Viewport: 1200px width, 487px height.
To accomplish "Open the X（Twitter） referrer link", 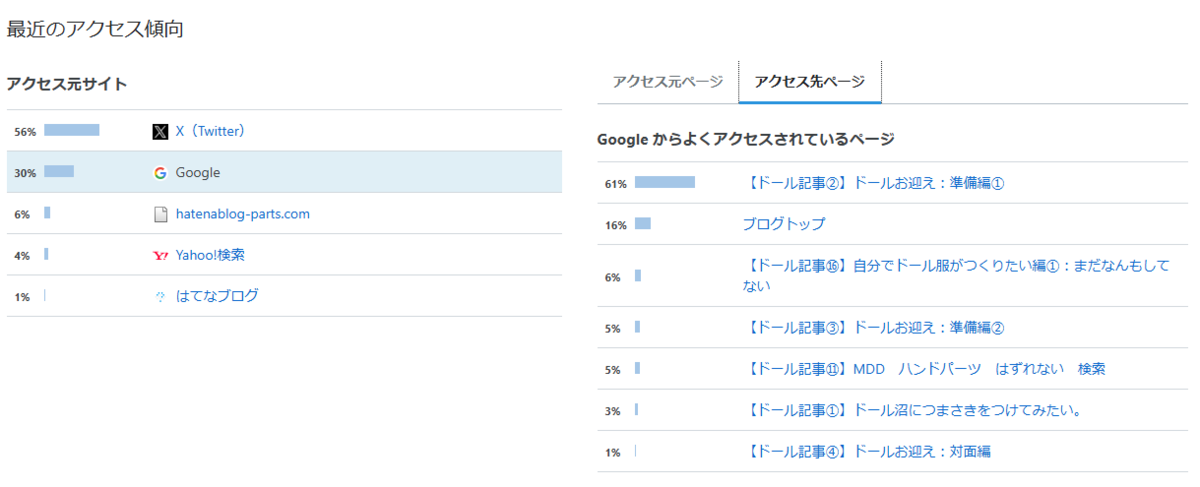I will [x=210, y=131].
